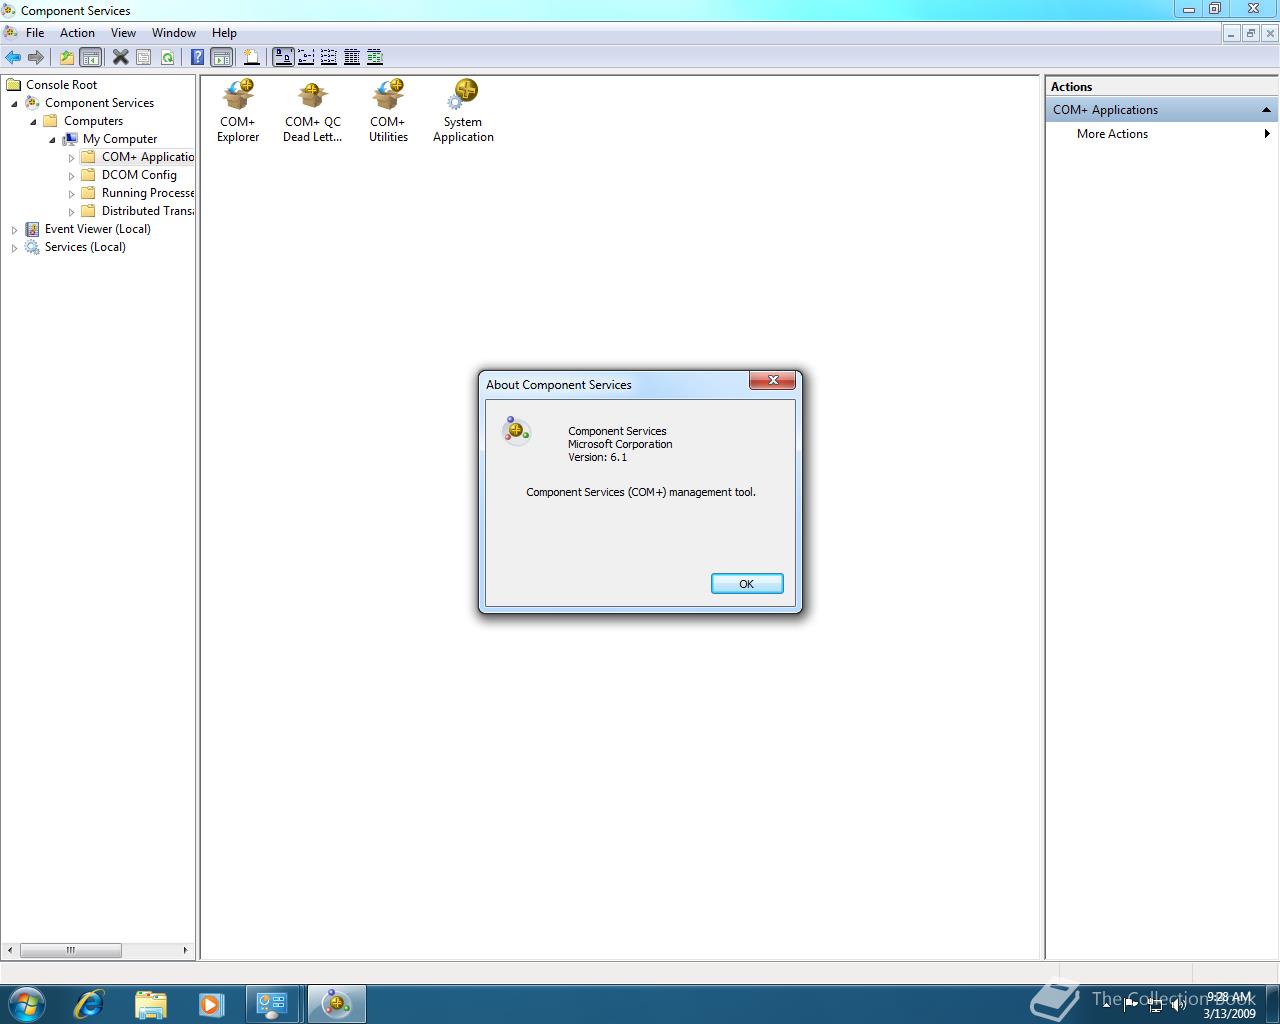Open Windows Explorer from the taskbar
This screenshot has width=1280, height=1024.
[x=151, y=1004]
